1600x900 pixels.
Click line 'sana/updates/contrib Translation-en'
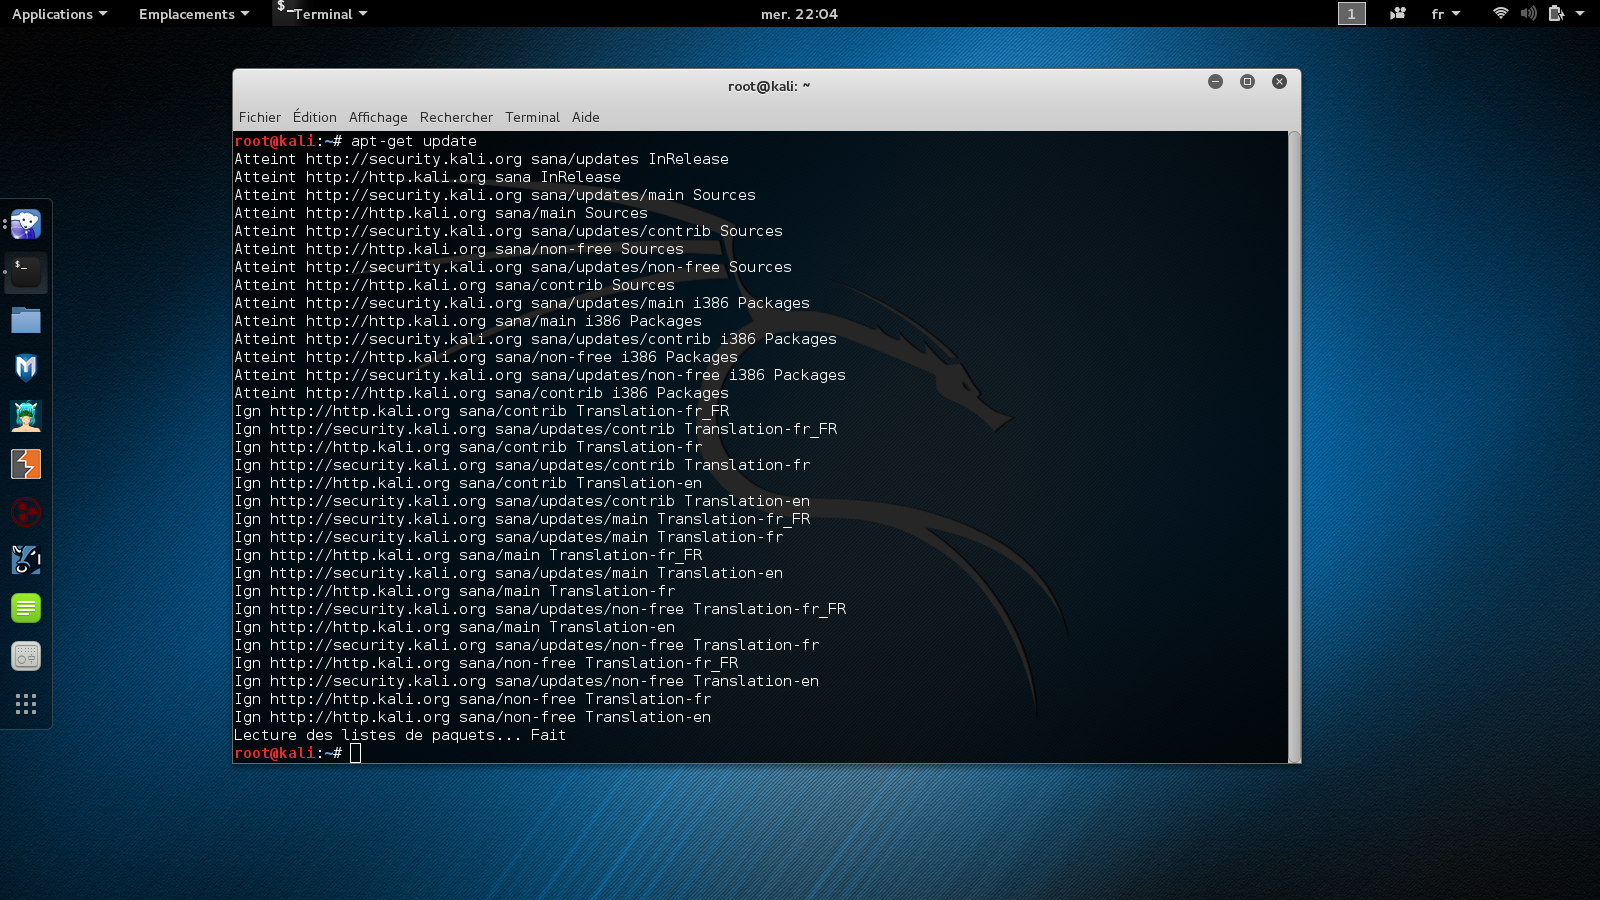[x=522, y=501]
